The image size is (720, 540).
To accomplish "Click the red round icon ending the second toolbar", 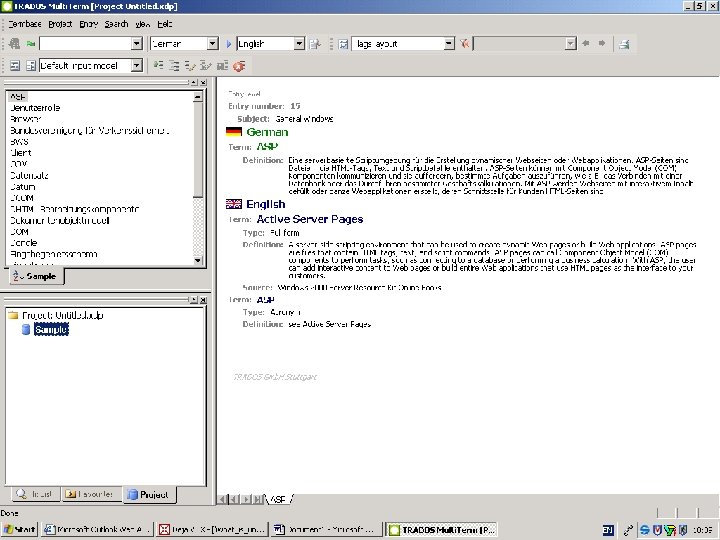I will click(x=239, y=66).
